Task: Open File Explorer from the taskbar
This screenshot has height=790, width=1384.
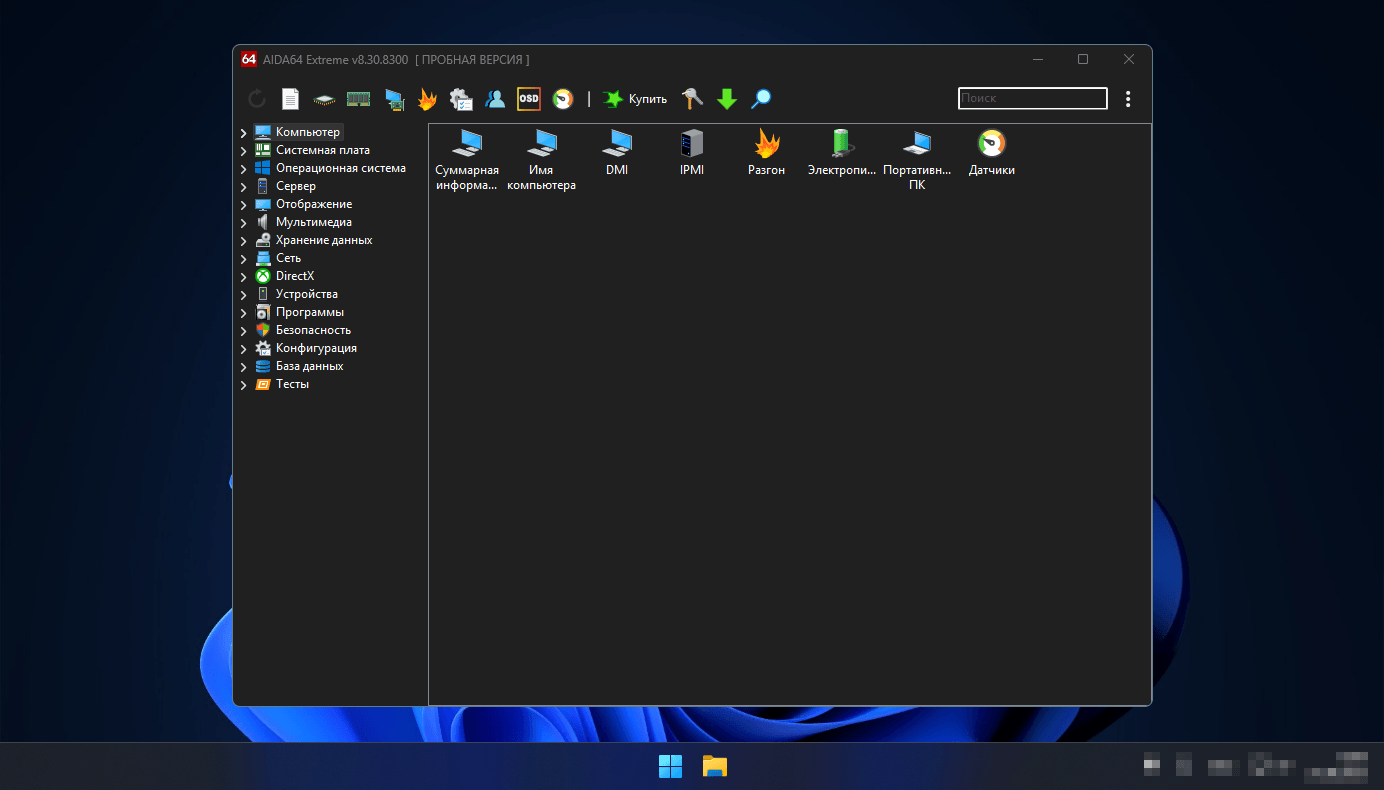Action: (714, 766)
